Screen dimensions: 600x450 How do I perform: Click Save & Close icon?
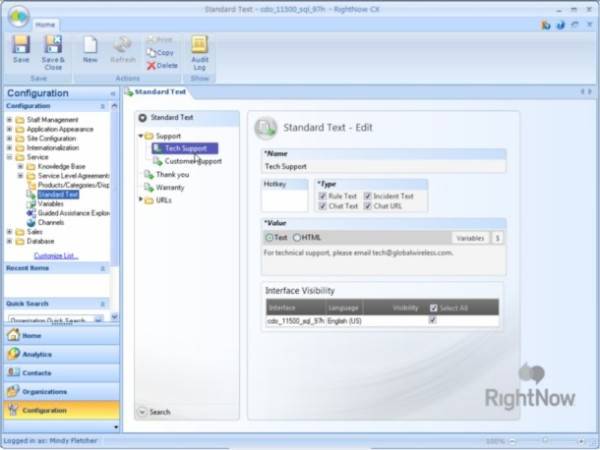[x=53, y=52]
